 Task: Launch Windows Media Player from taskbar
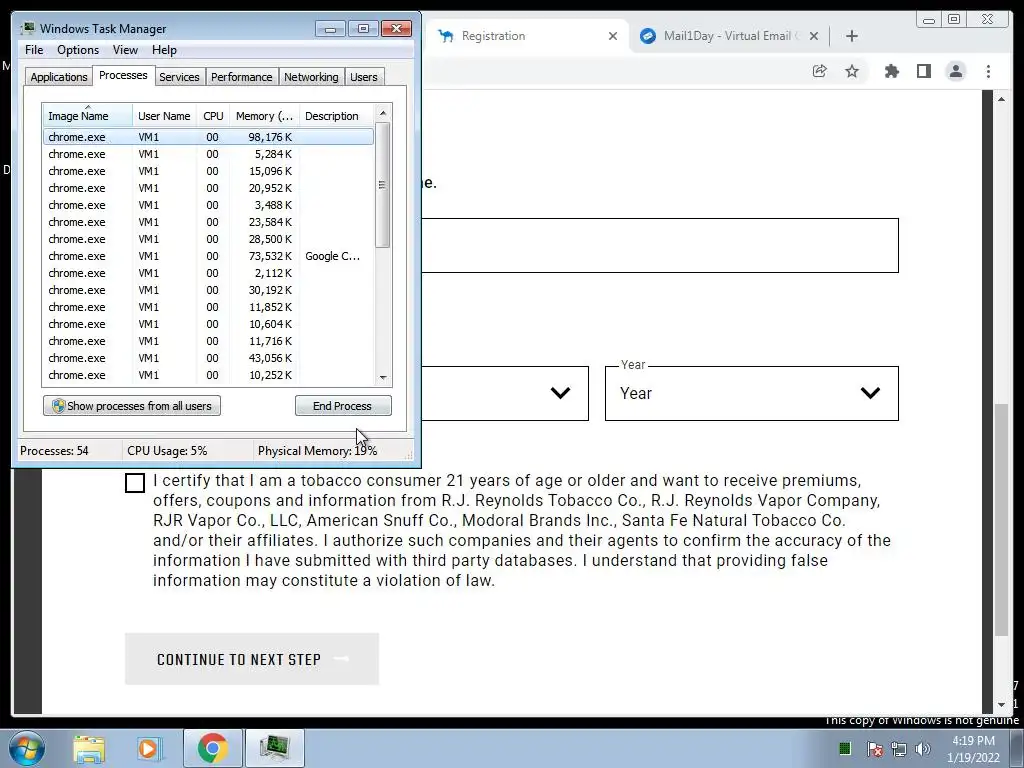pyautogui.click(x=150, y=748)
